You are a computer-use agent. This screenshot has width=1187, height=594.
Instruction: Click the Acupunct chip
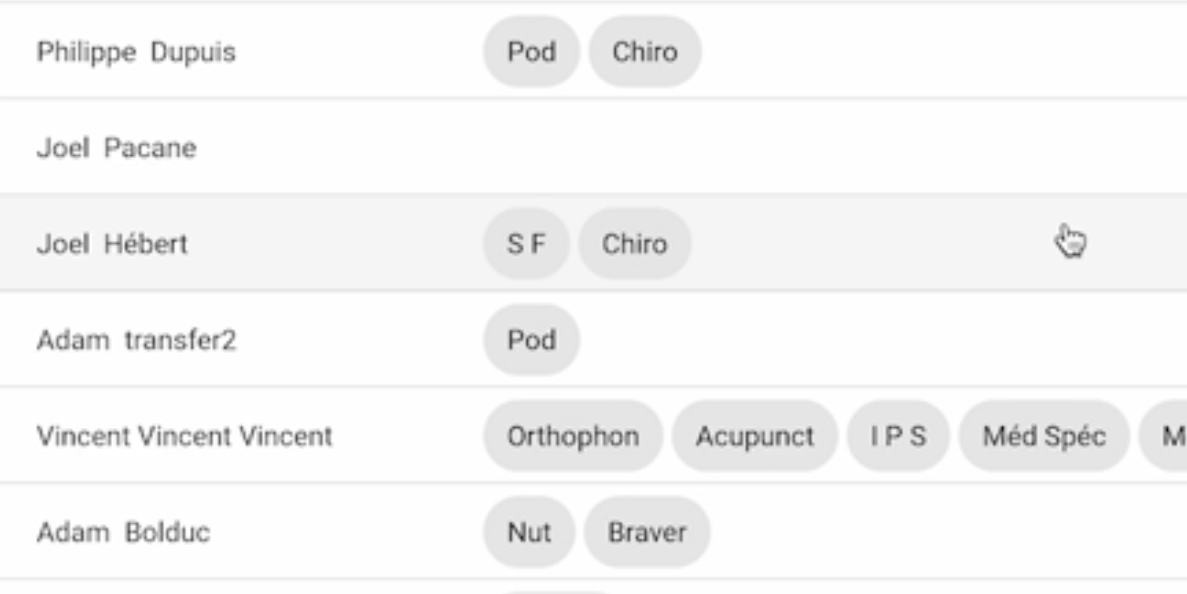[755, 436]
